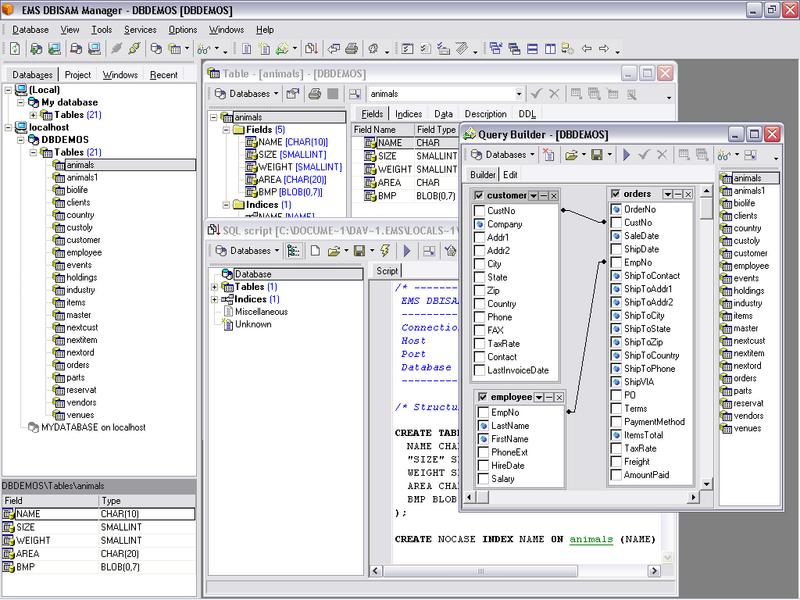Click the cascade windows icon in main toolbar

click(x=514, y=48)
